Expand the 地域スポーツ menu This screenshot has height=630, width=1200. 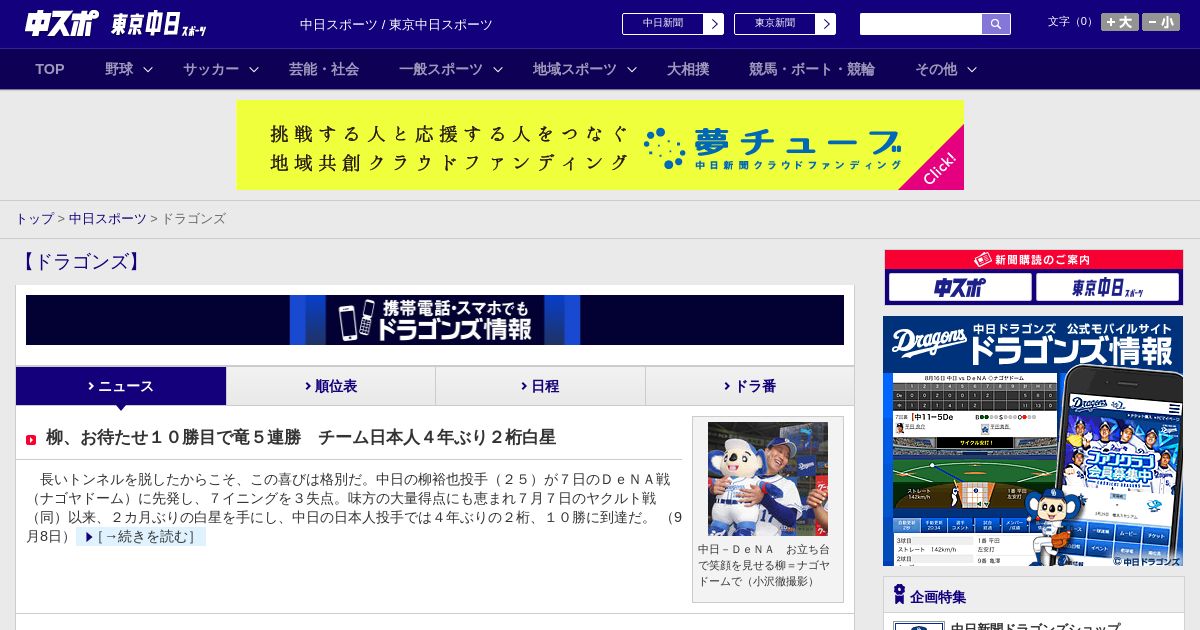(585, 69)
